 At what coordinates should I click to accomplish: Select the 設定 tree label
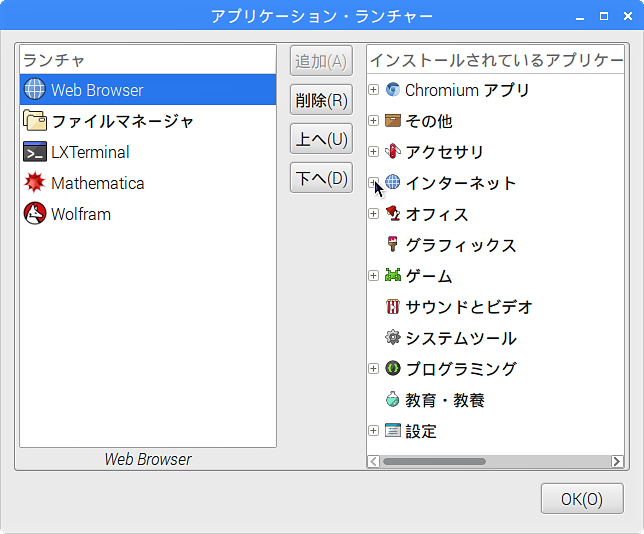(421, 431)
